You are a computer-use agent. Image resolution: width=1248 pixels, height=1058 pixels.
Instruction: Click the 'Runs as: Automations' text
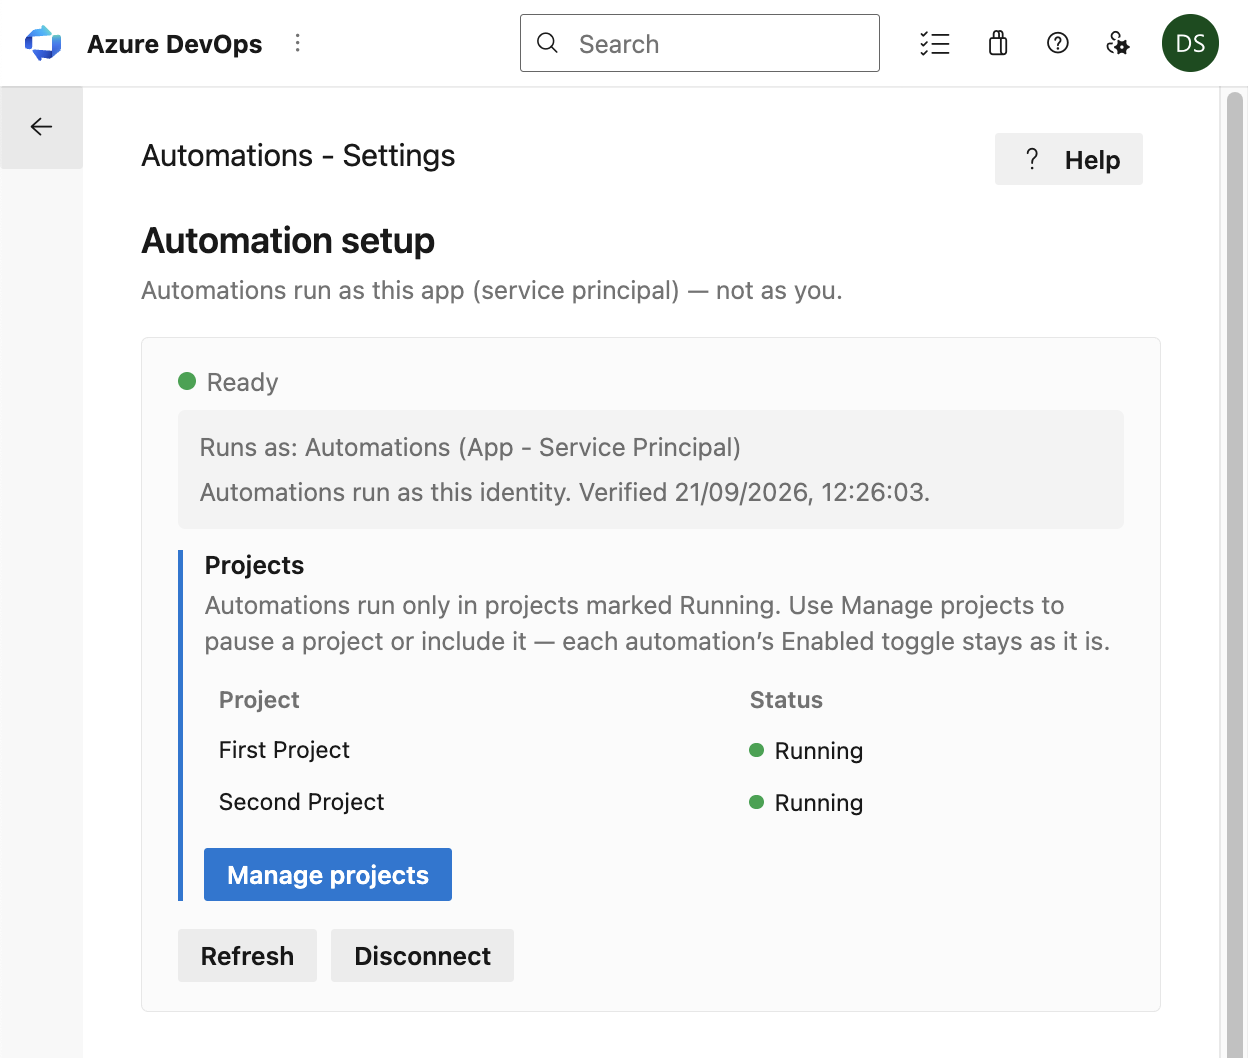[x=470, y=447]
